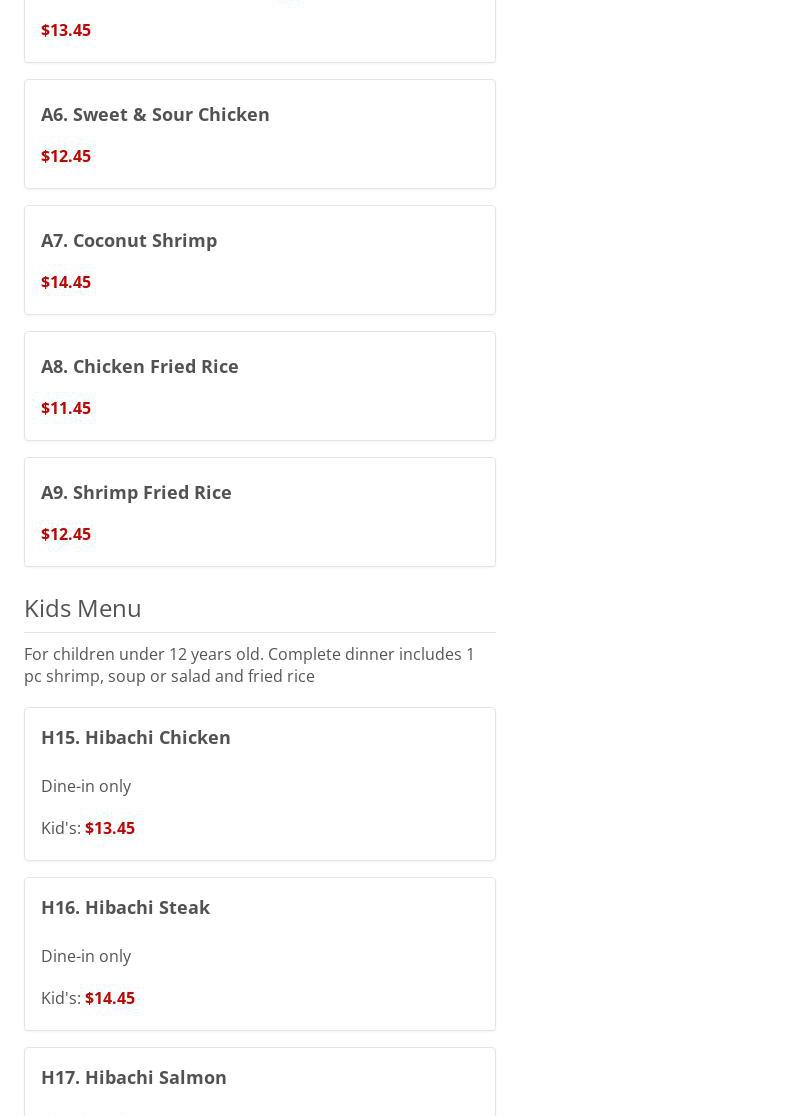Click the $13.45 price in the topmost card
Viewport: 785px width, 1116px height.
tap(66, 30)
